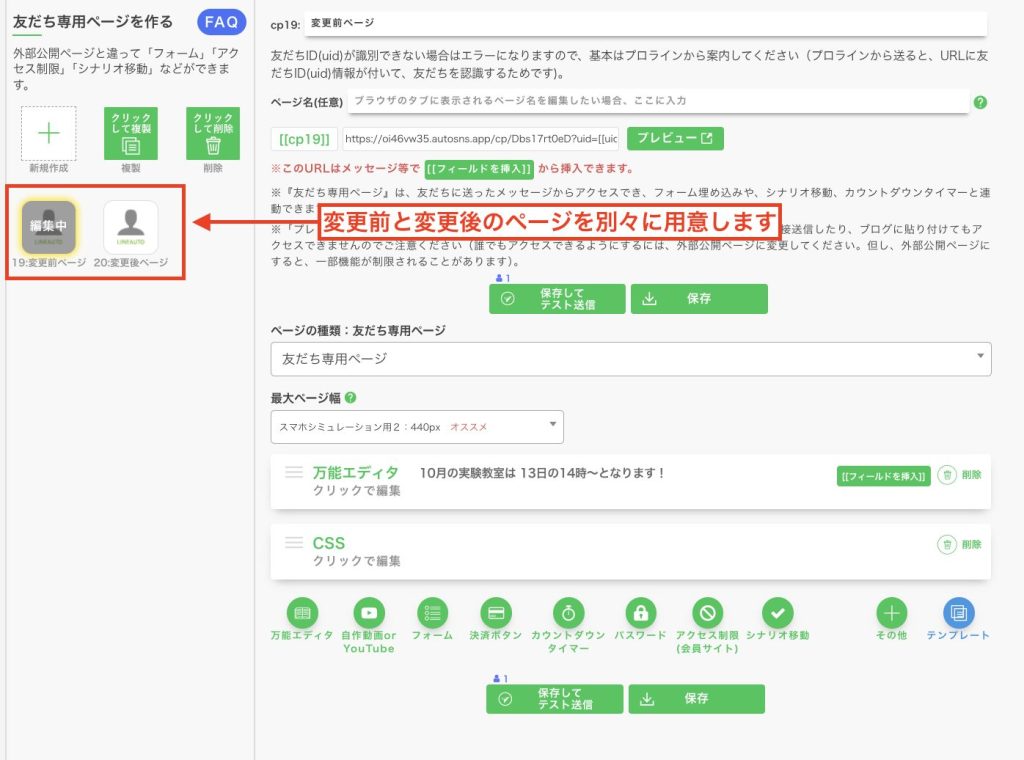Select the 20:変更後ページ thumbnail
The image size is (1024, 760).
coord(131,228)
